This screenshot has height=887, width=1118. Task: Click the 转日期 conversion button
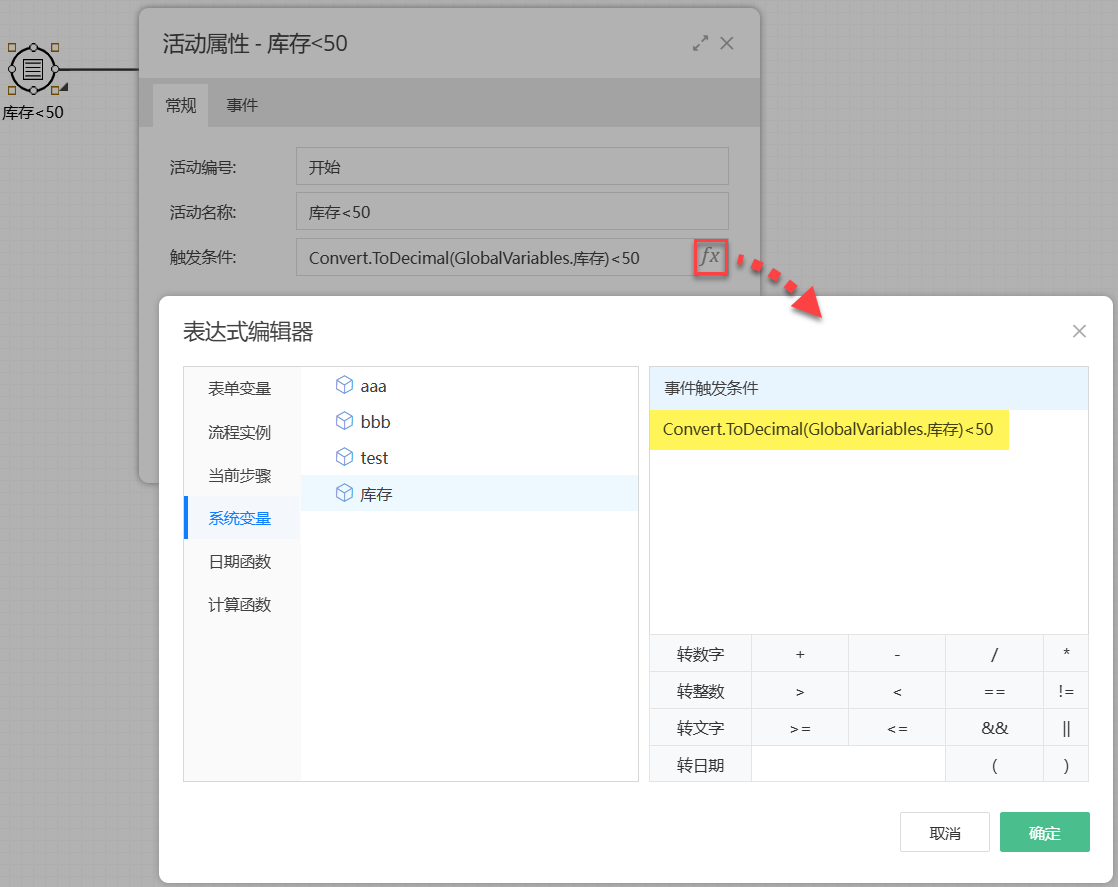(700, 764)
